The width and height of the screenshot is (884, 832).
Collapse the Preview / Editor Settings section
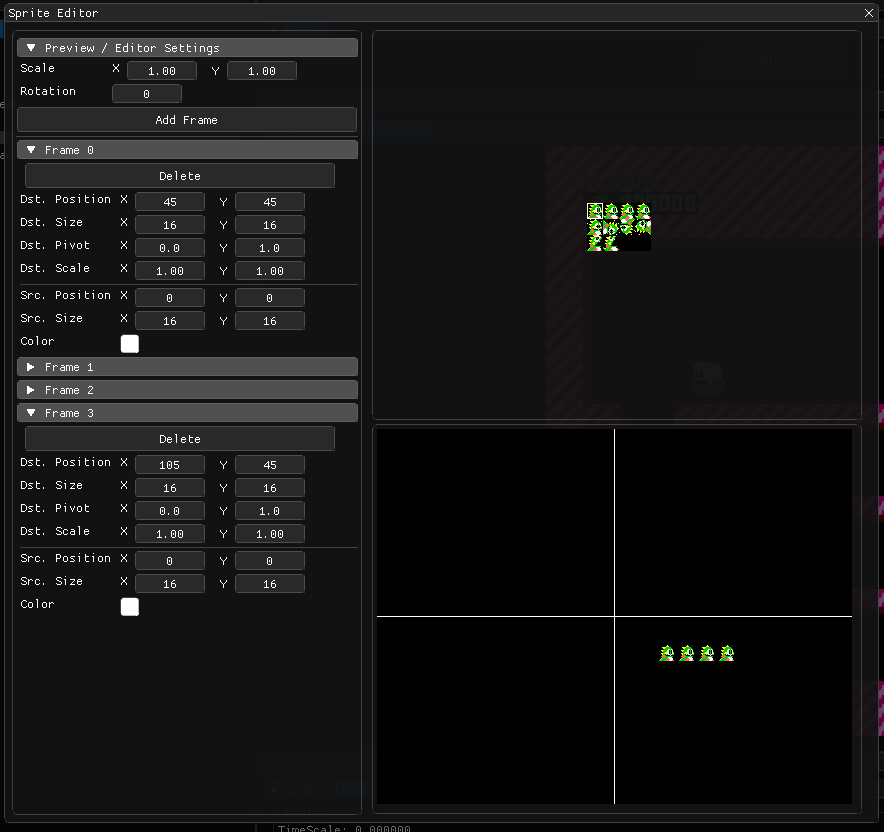[187, 48]
